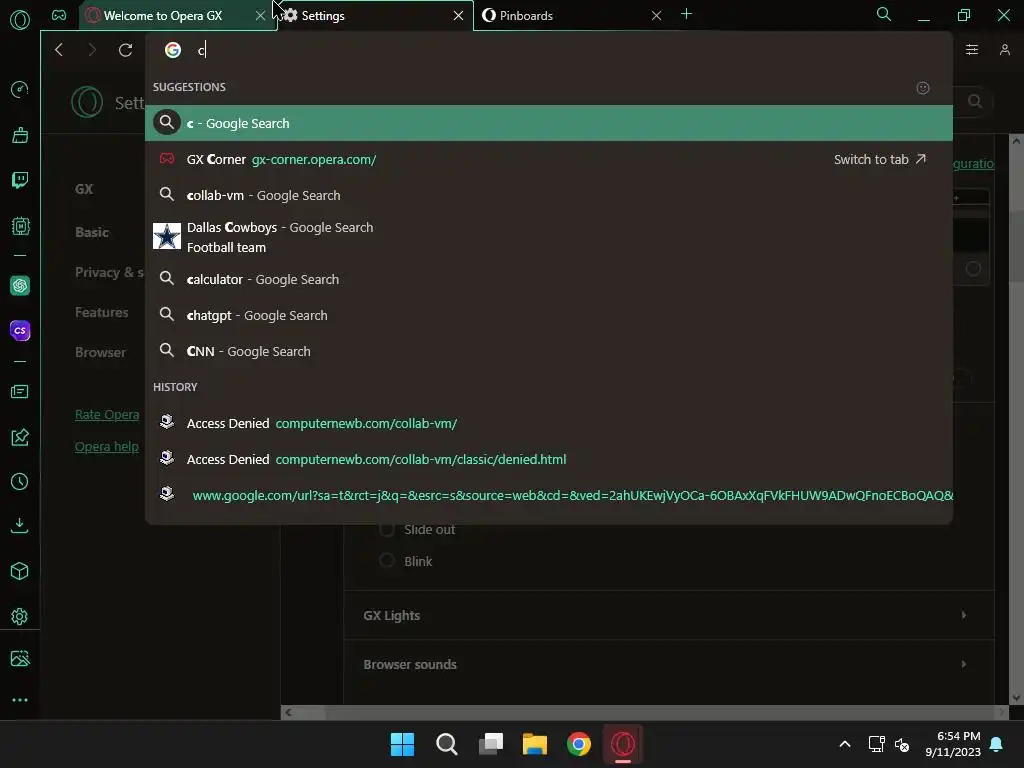Choose chatgpt Google Search suggestion
Image resolution: width=1024 pixels, height=768 pixels.
point(549,315)
